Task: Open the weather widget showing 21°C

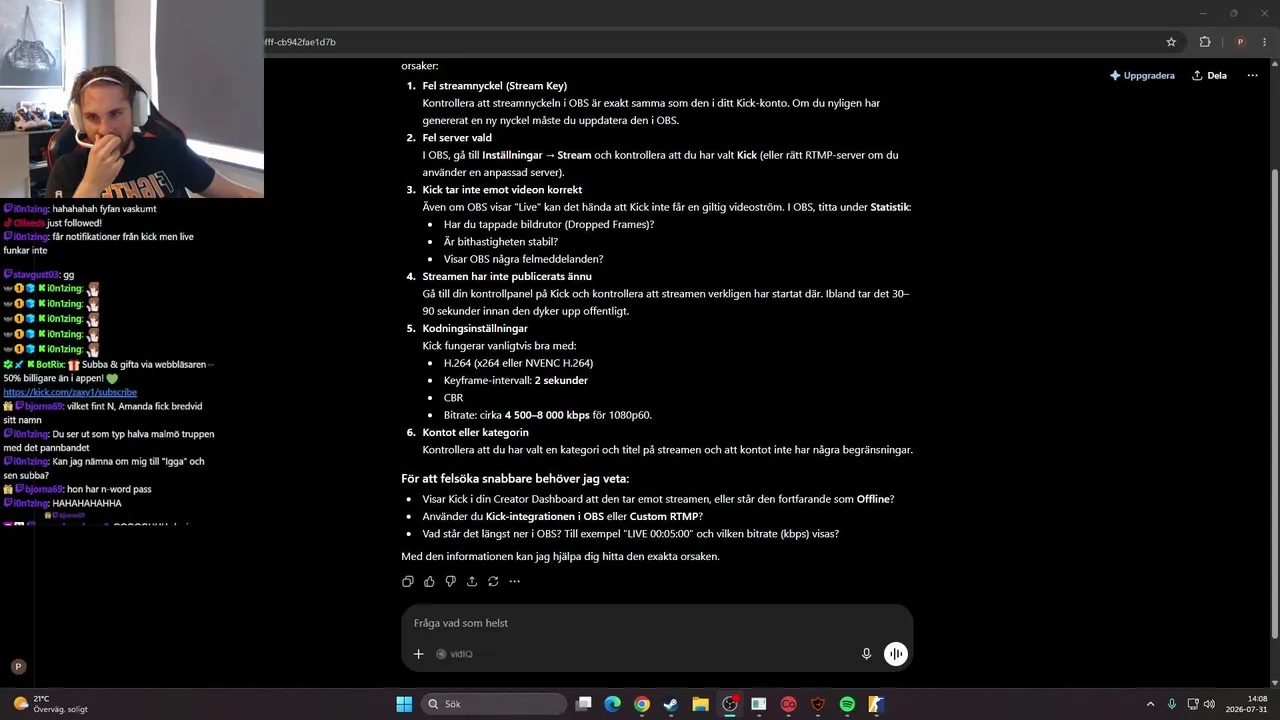Action: coord(50,704)
